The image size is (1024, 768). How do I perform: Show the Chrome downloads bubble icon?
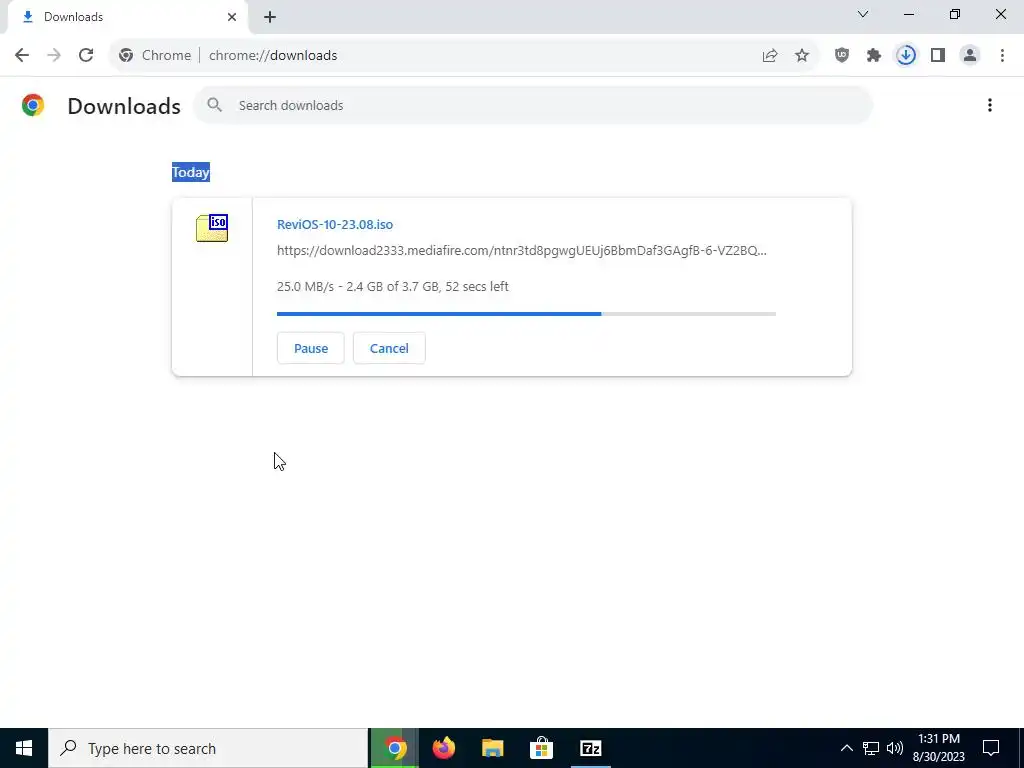906,56
